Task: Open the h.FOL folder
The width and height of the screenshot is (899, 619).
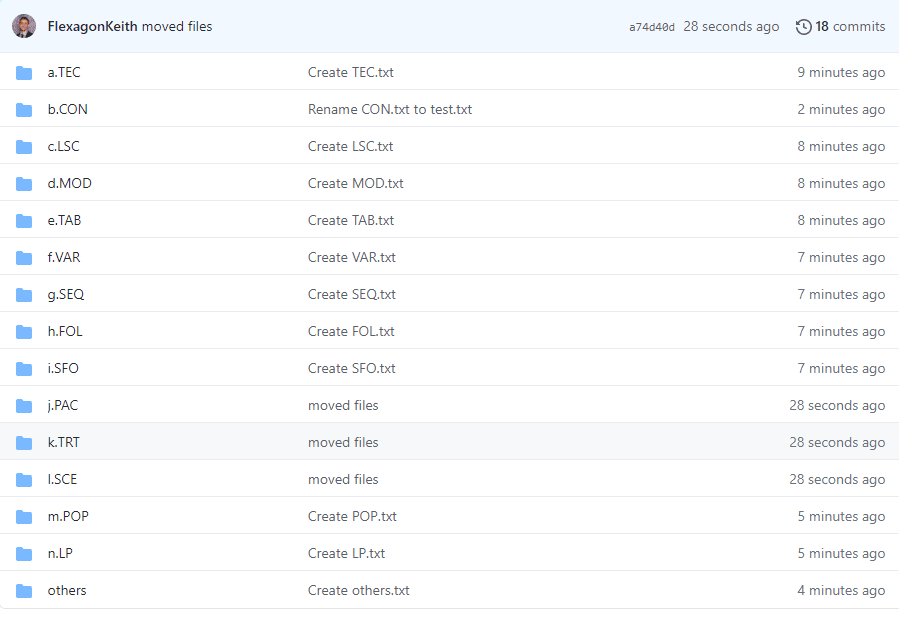Action: coord(65,331)
